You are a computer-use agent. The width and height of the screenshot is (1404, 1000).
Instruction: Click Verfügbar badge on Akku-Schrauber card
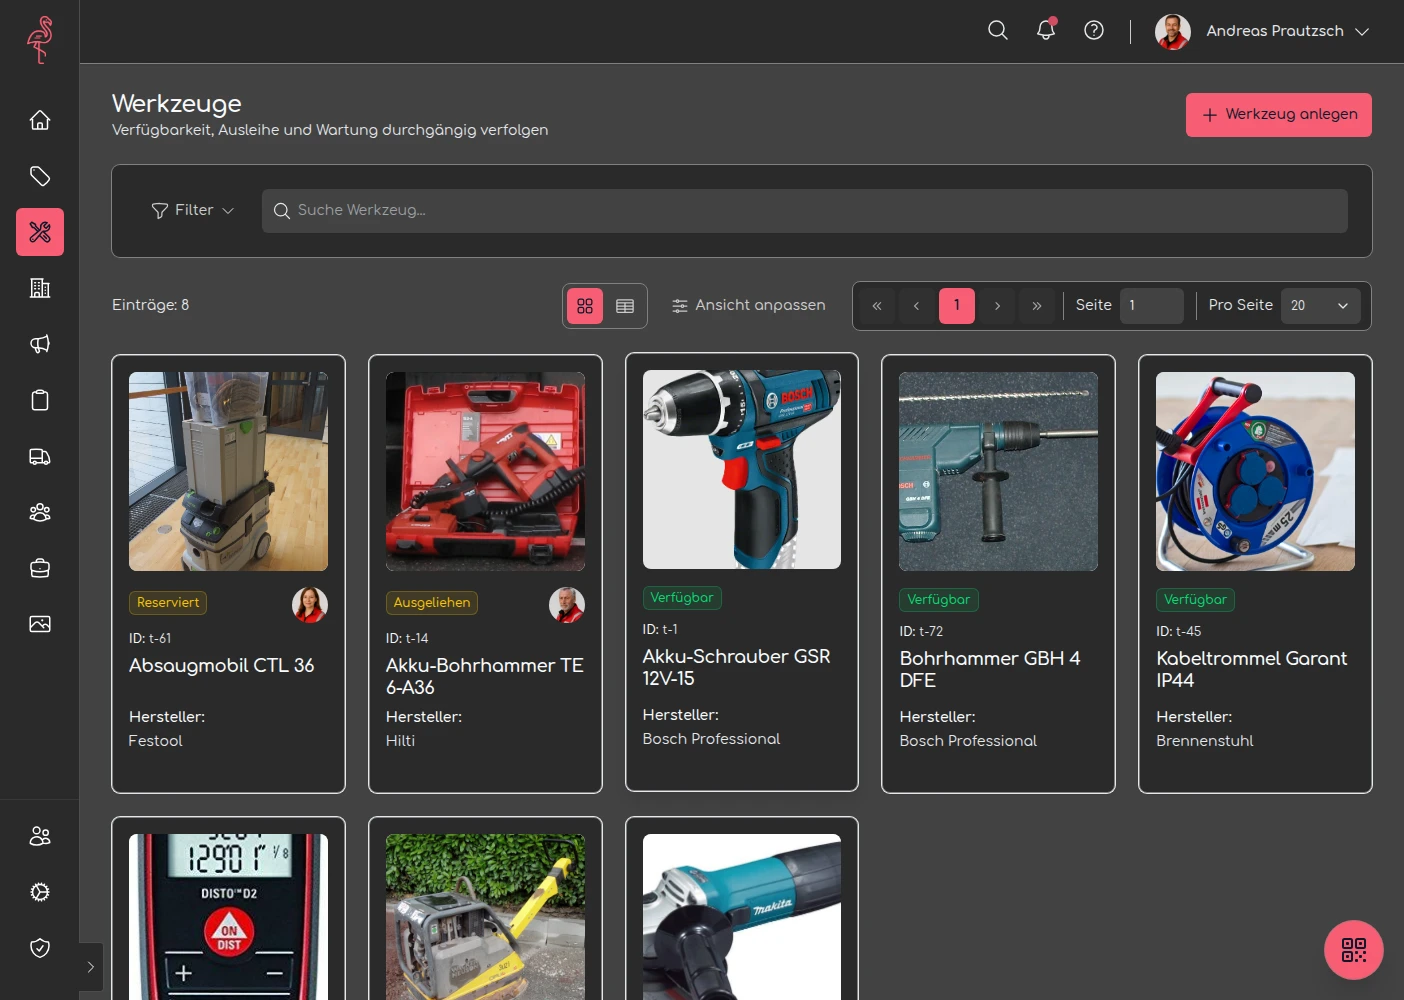coord(682,598)
